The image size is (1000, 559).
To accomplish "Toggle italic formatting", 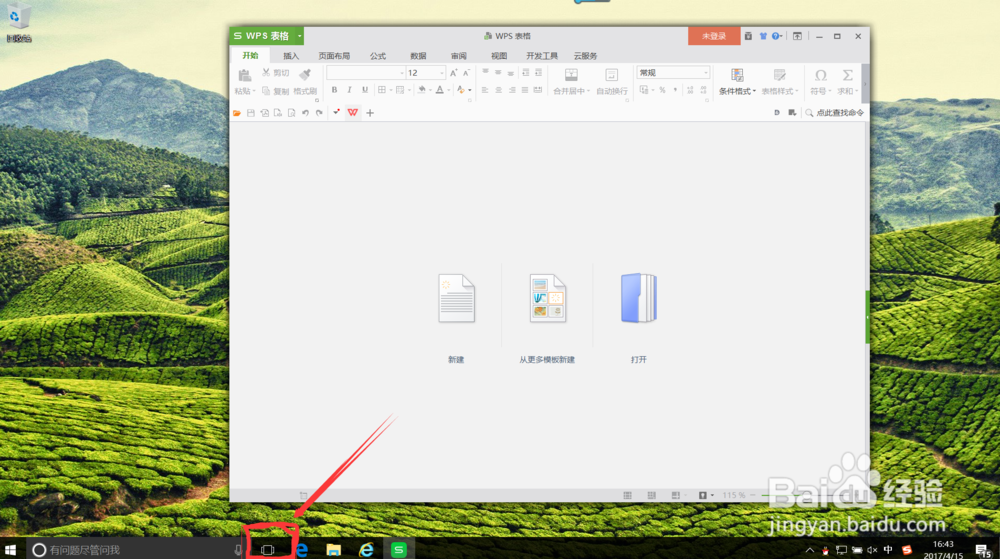I will pyautogui.click(x=349, y=90).
